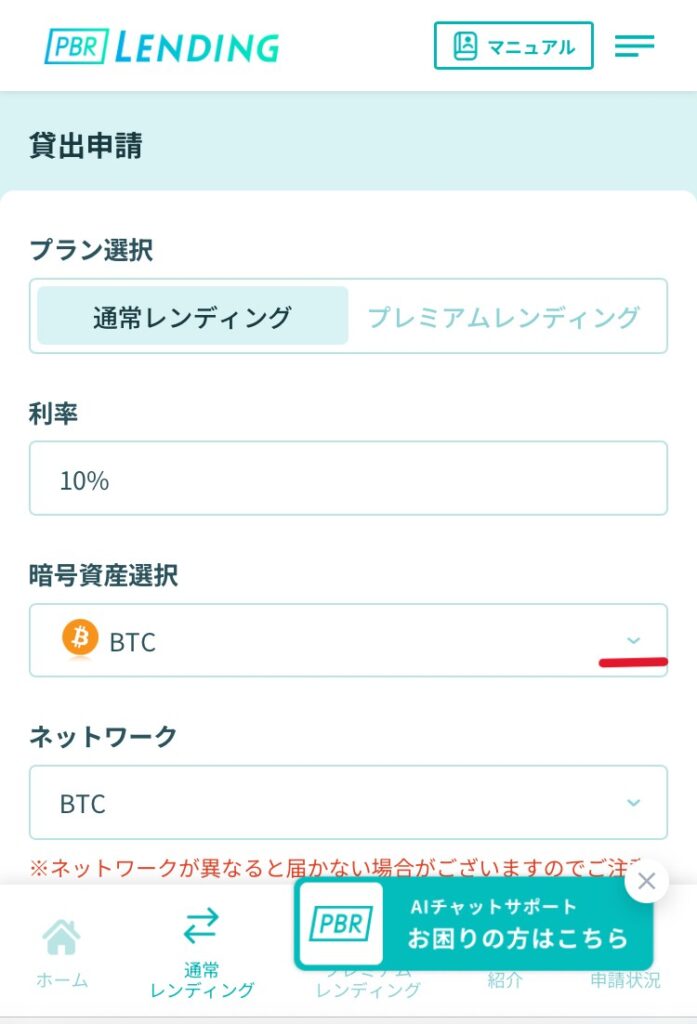The height and width of the screenshot is (1024, 697).
Task: Click the chevron arrow in ネットワーク box
Action: pyautogui.click(x=633, y=802)
